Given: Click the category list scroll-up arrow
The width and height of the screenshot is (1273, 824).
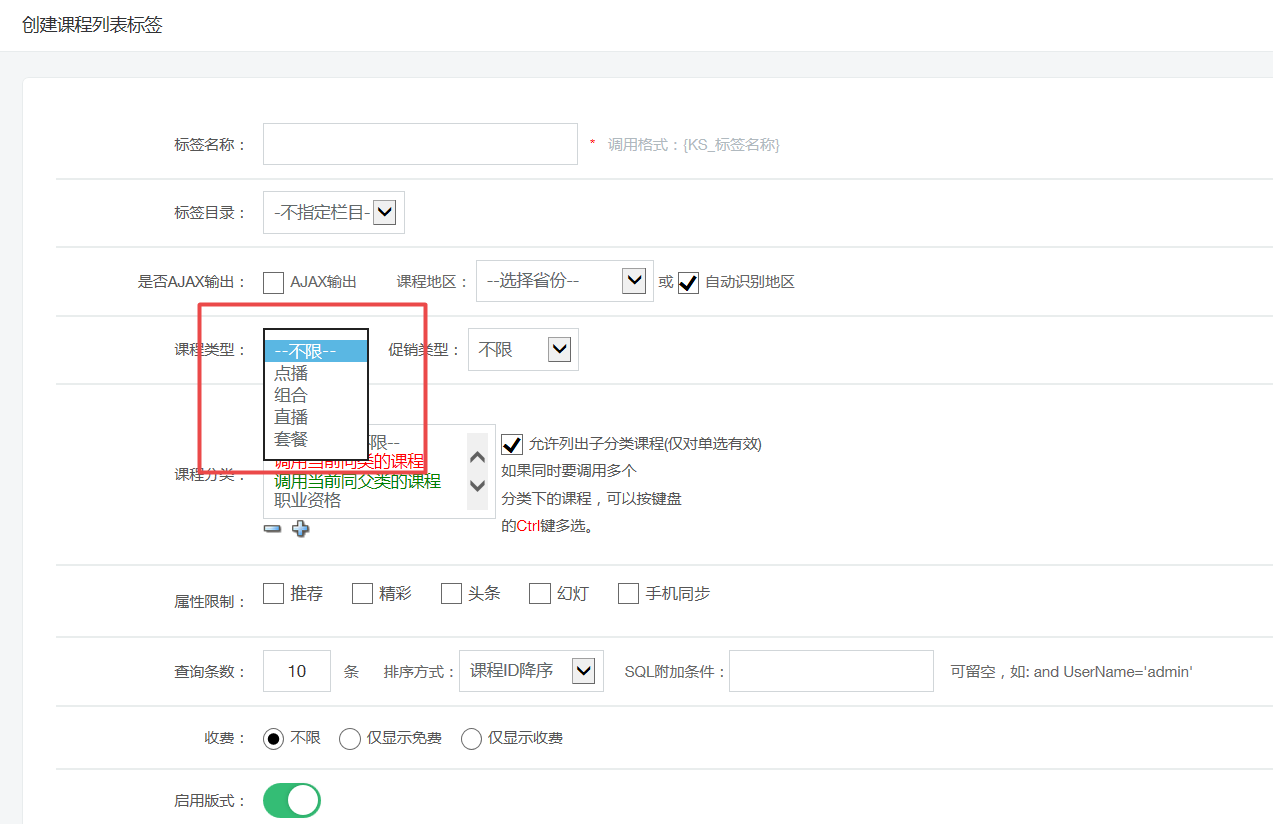Looking at the screenshot, I should 477,457.
